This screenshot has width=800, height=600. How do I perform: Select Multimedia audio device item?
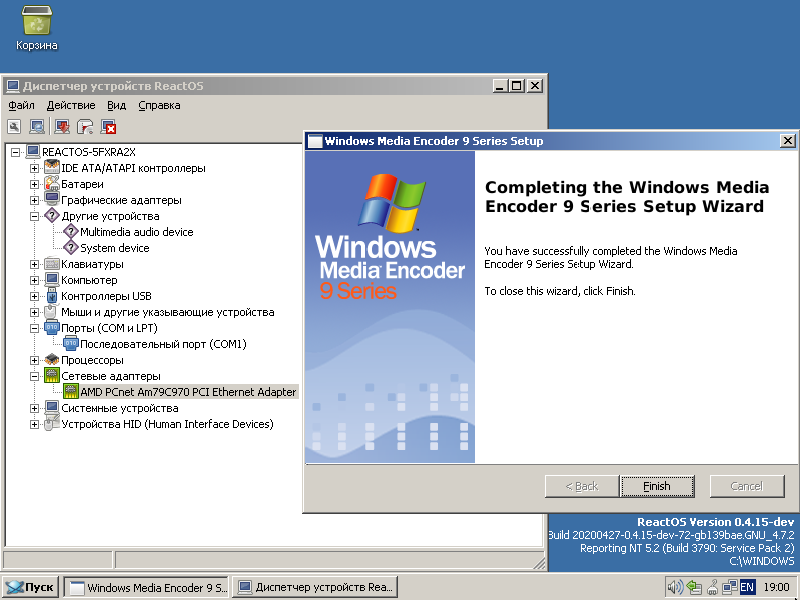136,232
